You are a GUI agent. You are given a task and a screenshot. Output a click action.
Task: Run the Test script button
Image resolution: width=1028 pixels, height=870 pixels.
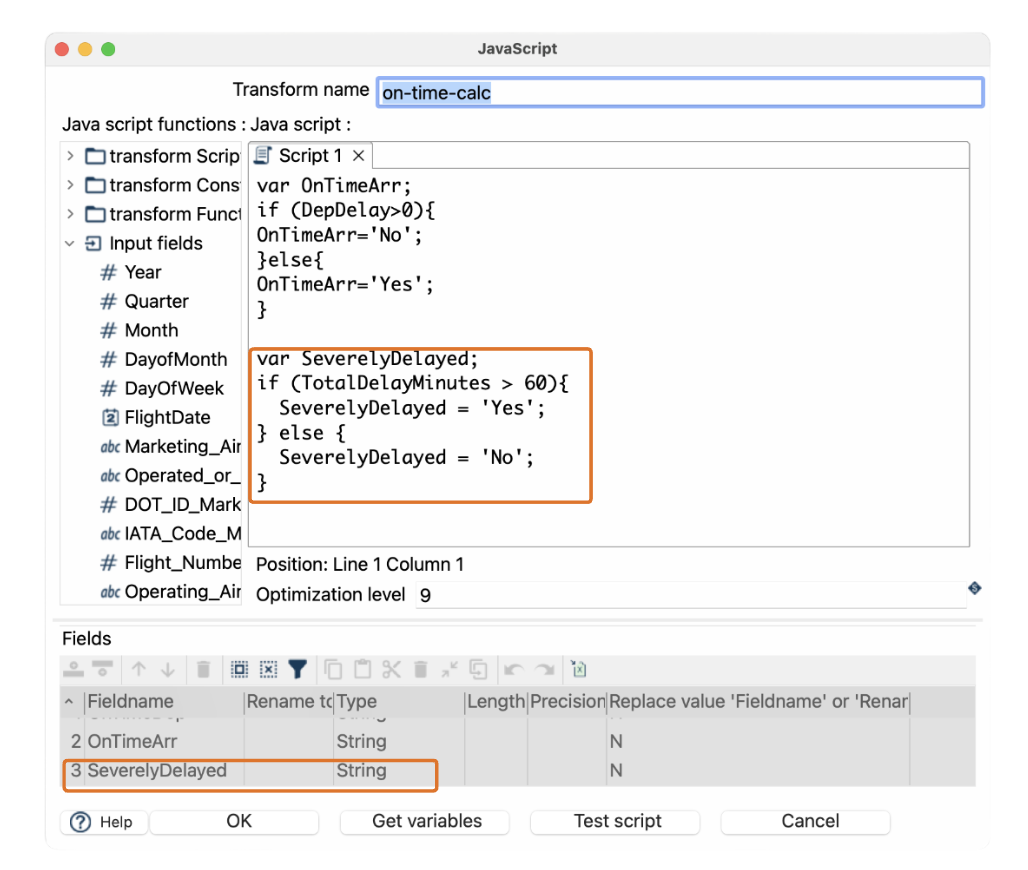coord(617,821)
